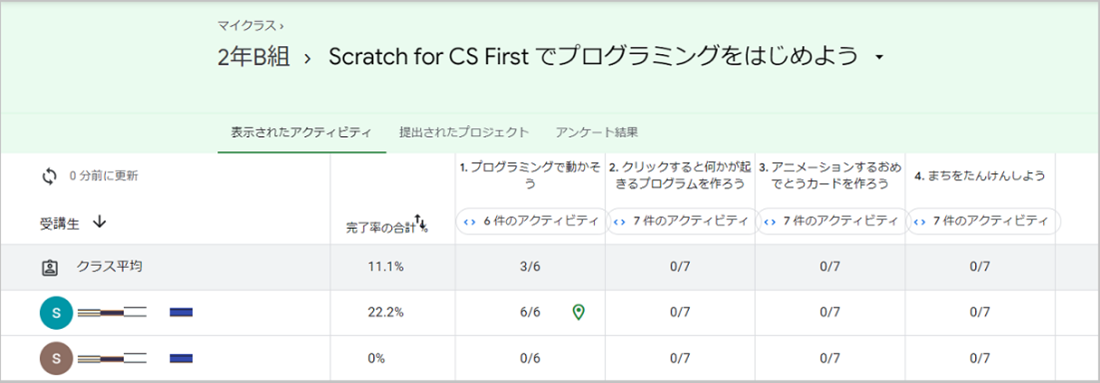Switch to the 提出されたプロジェクト tab
Viewport: 1100px width, 383px height.
pos(464,132)
